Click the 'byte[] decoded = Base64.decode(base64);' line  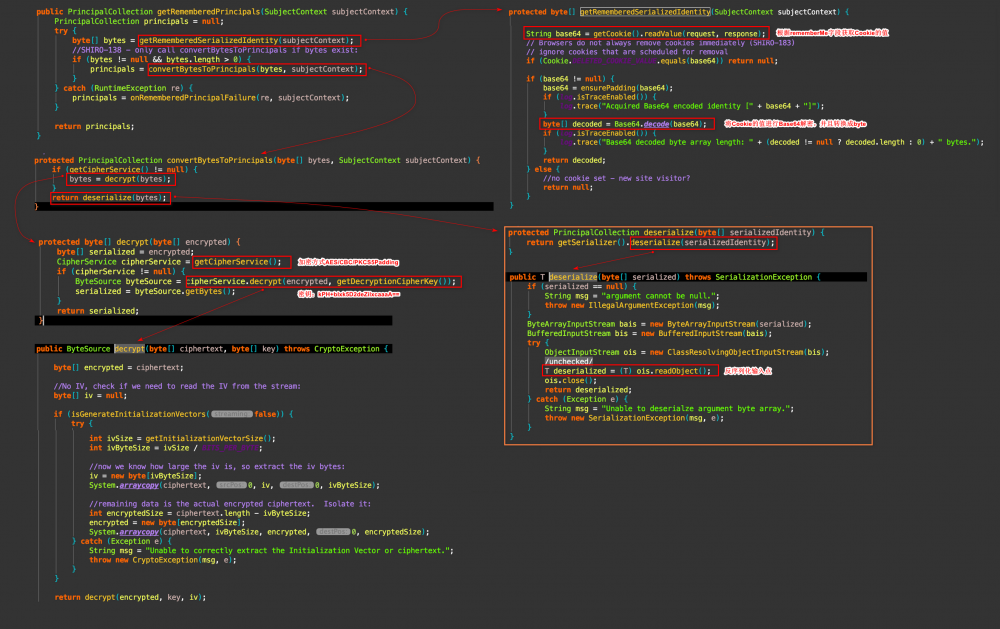624,124
